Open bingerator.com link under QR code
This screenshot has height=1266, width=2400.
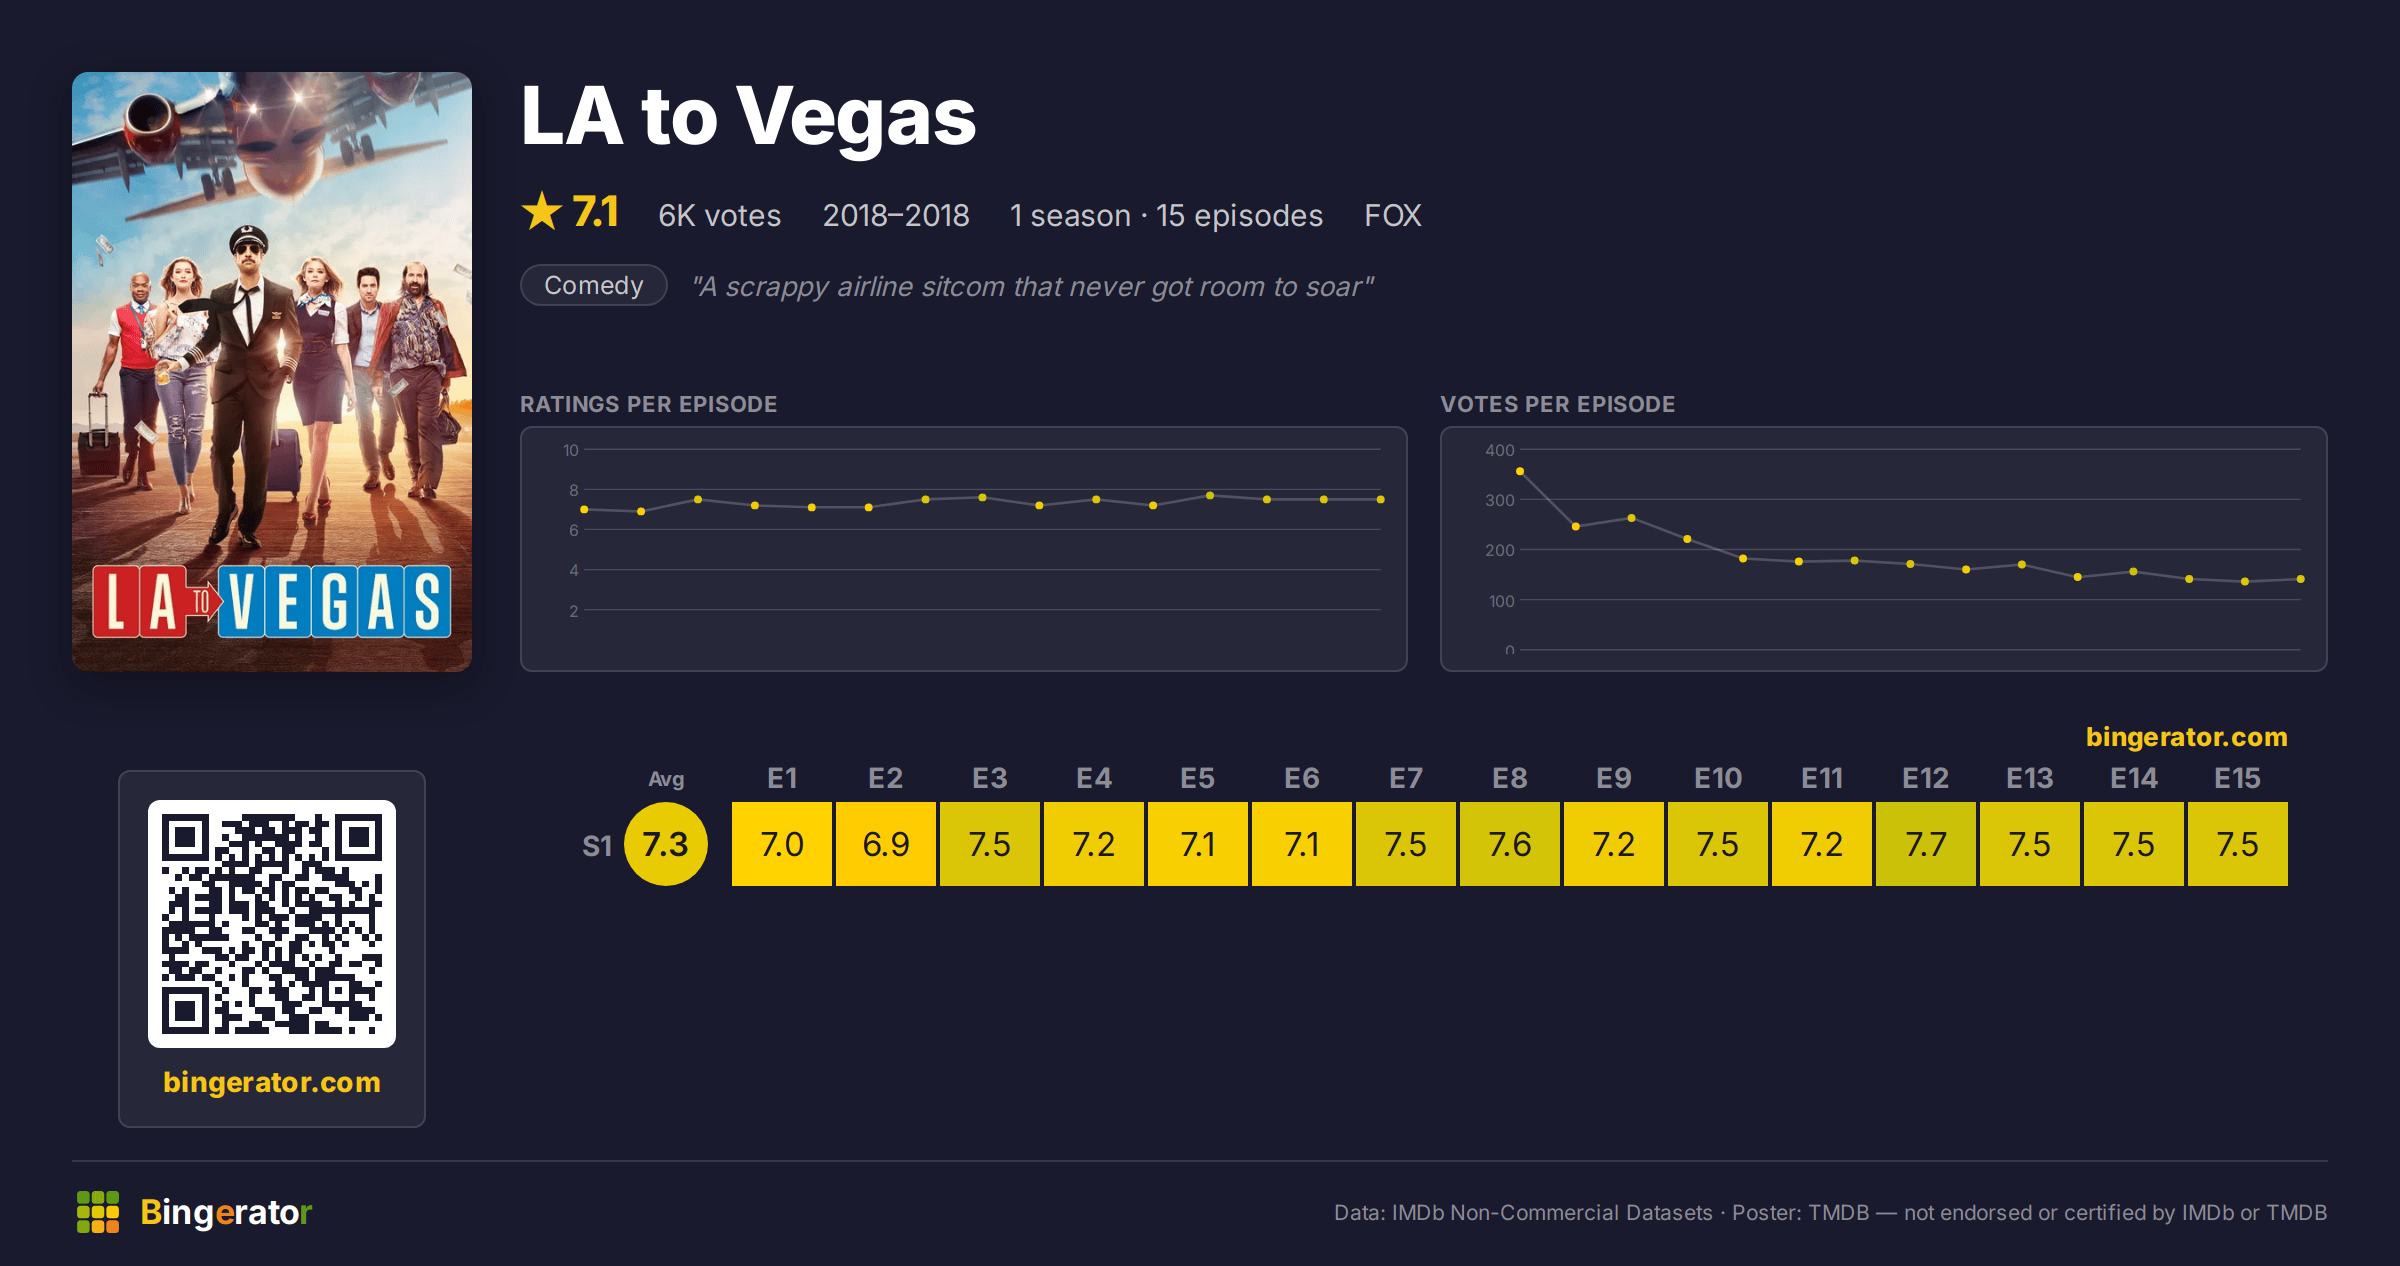(x=272, y=1082)
